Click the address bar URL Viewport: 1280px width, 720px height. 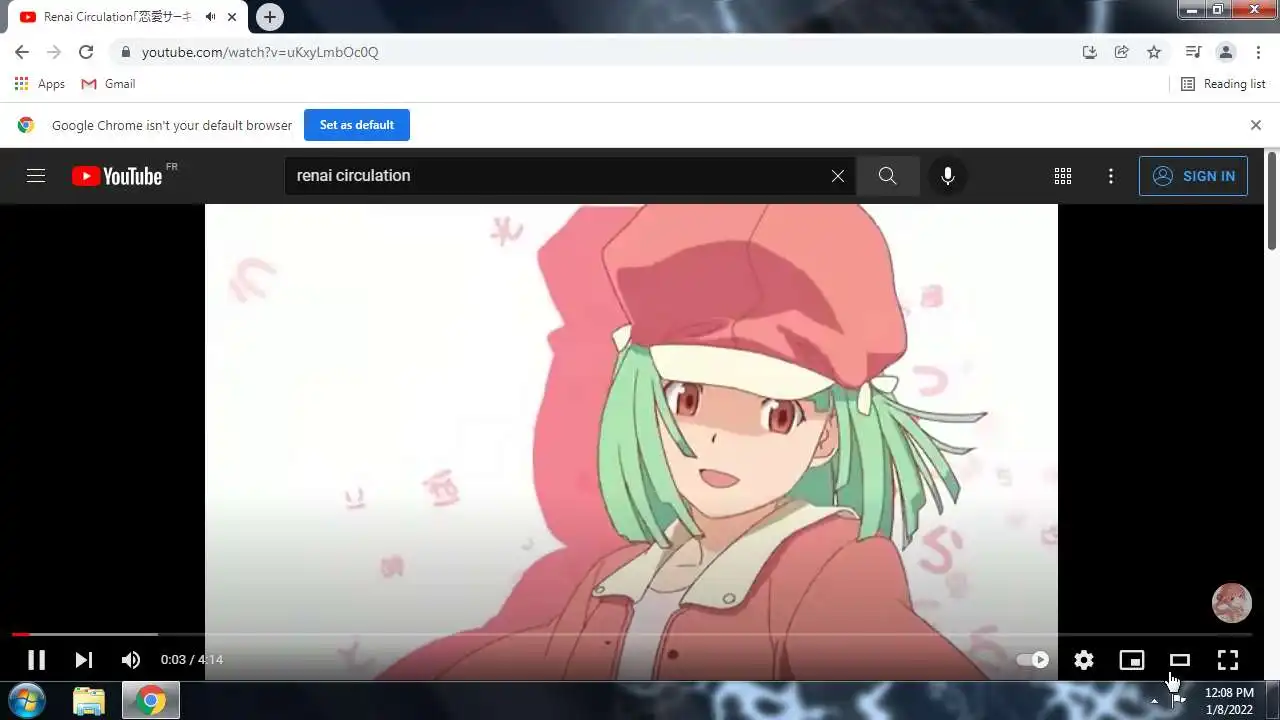tap(260, 52)
